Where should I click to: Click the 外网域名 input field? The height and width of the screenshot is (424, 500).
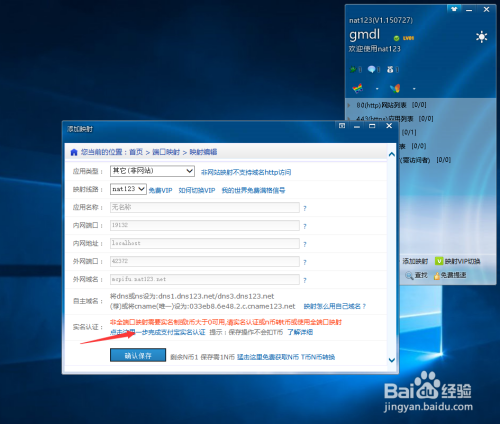205,279
